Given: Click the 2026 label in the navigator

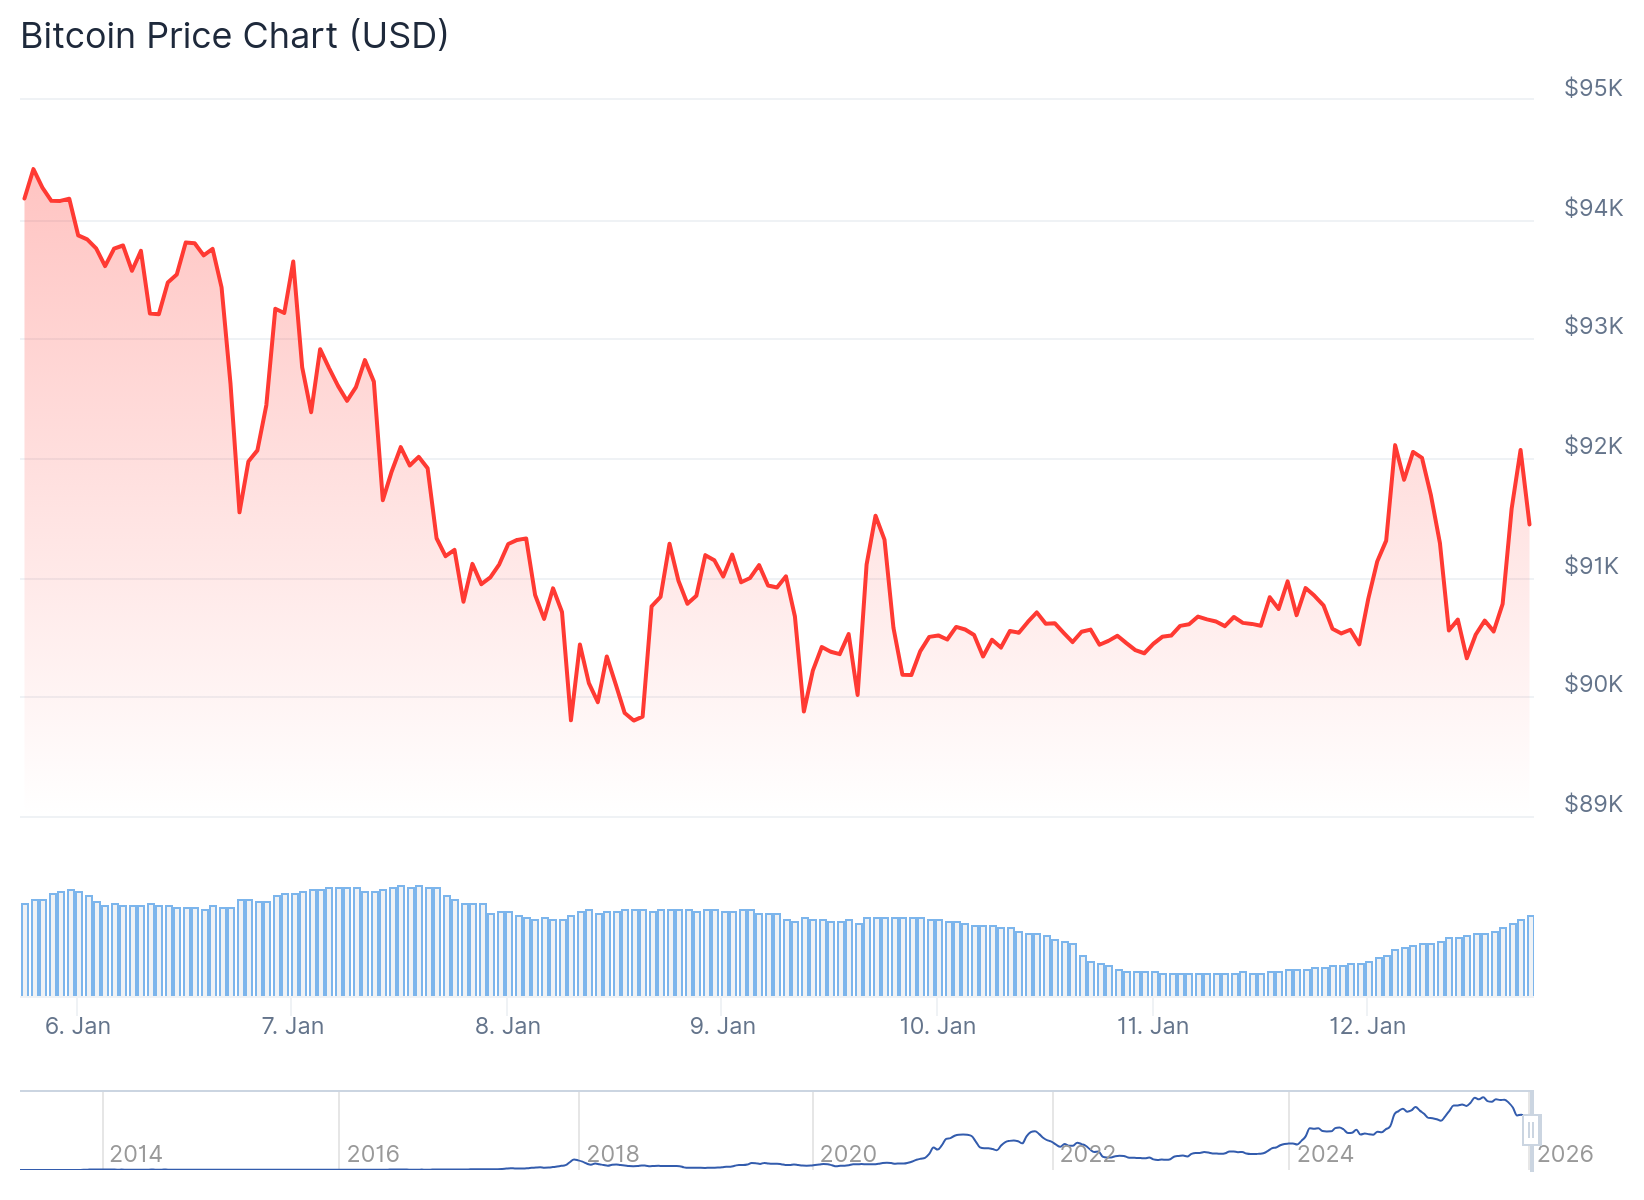Looking at the screenshot, I should coord(1565,1154).
